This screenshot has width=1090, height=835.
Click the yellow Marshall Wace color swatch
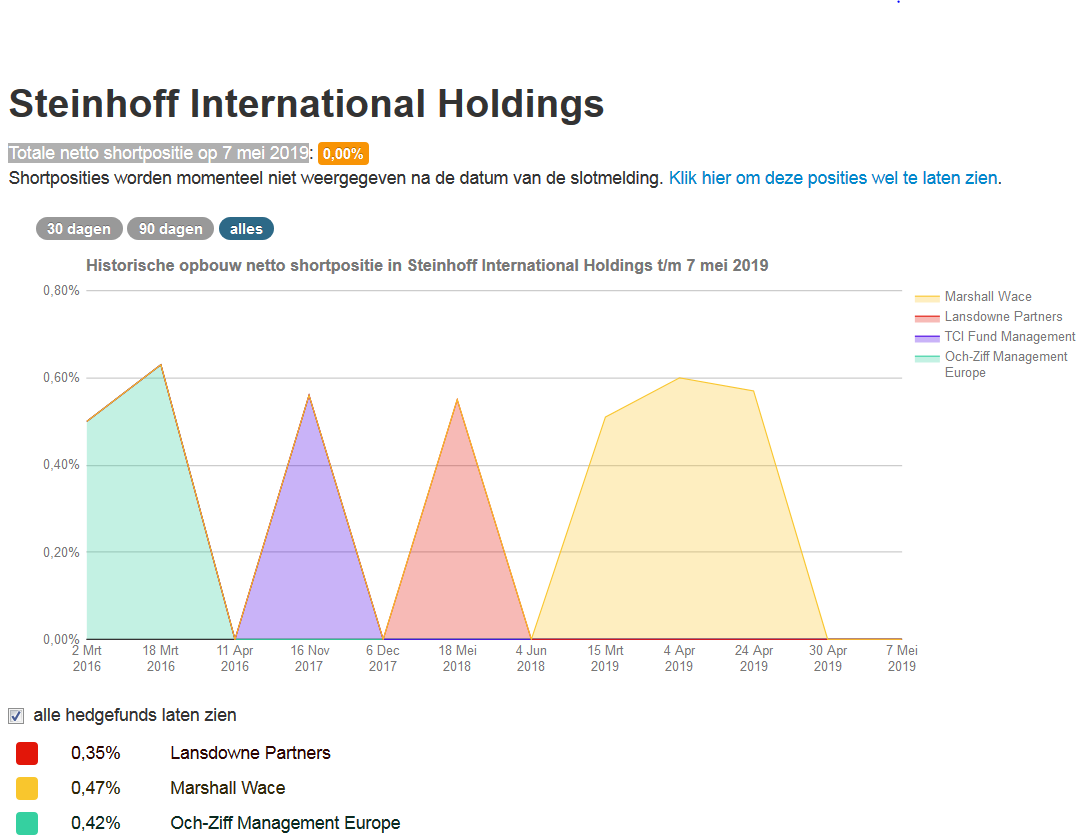[26, 788]
